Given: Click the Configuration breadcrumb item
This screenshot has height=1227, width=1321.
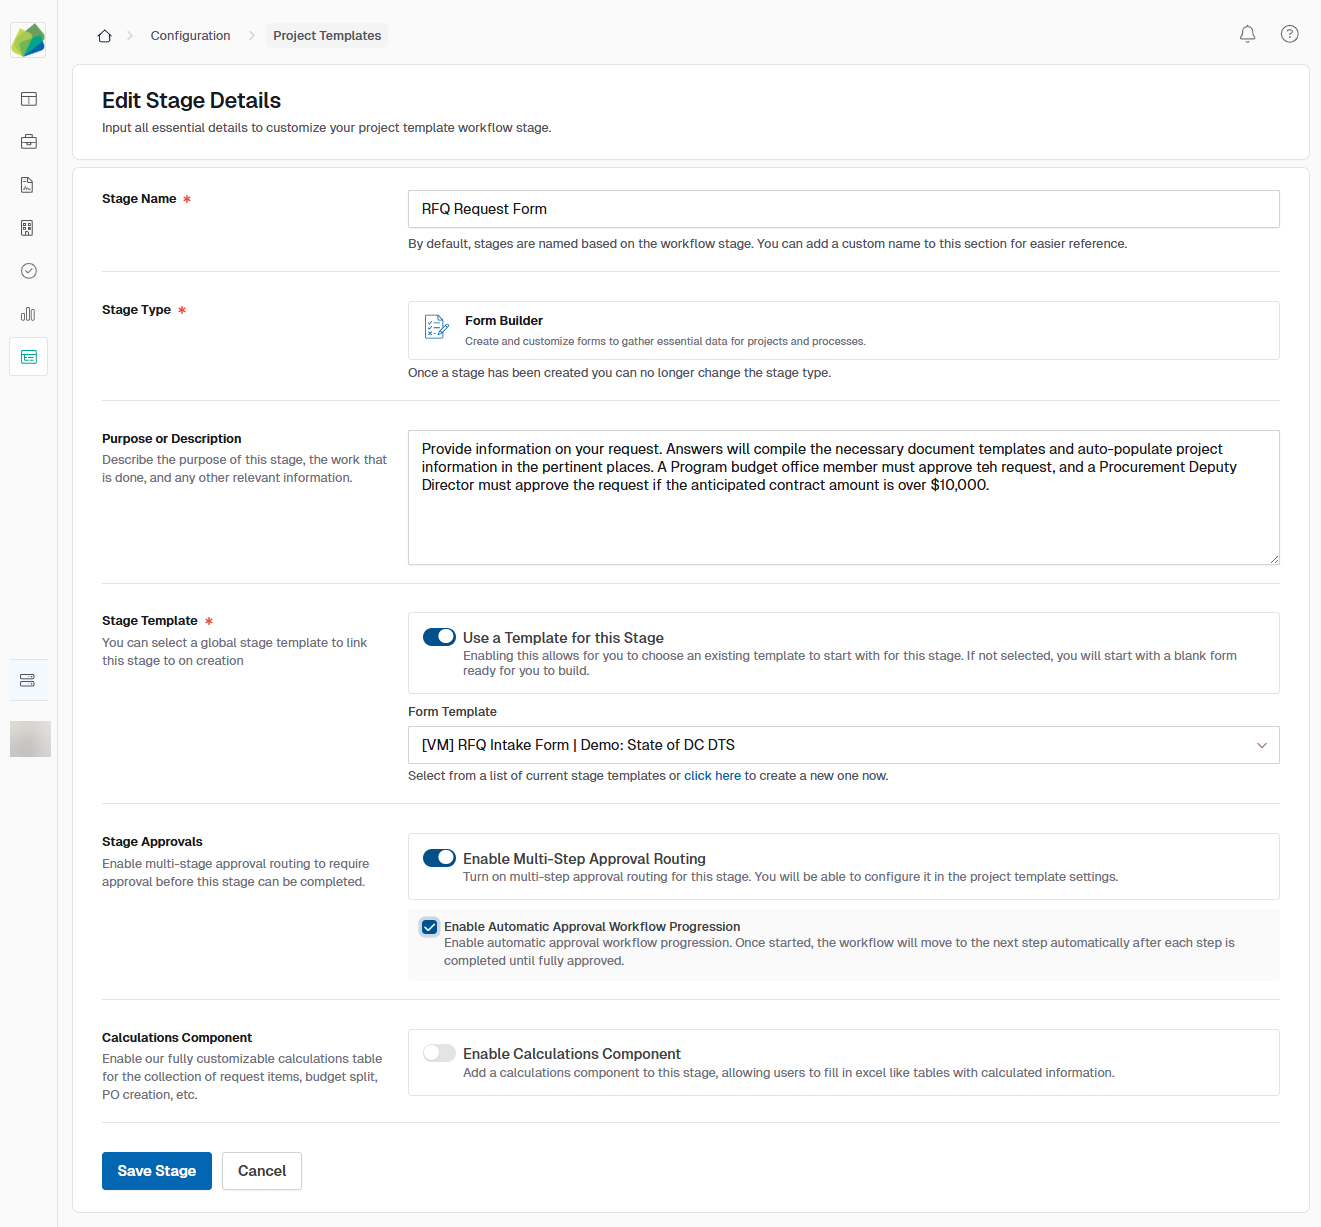Looking at the screenshot, I should (190, 36).
